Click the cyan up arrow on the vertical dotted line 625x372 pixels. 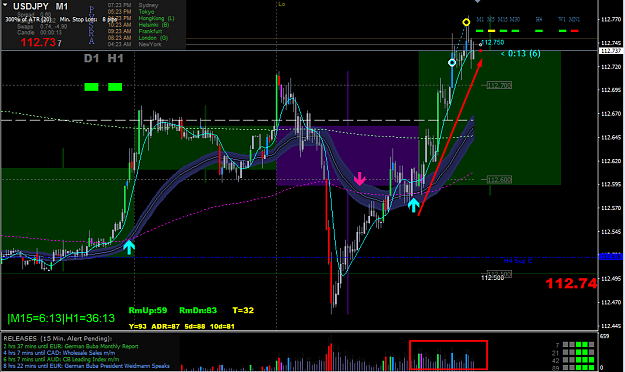128,247
